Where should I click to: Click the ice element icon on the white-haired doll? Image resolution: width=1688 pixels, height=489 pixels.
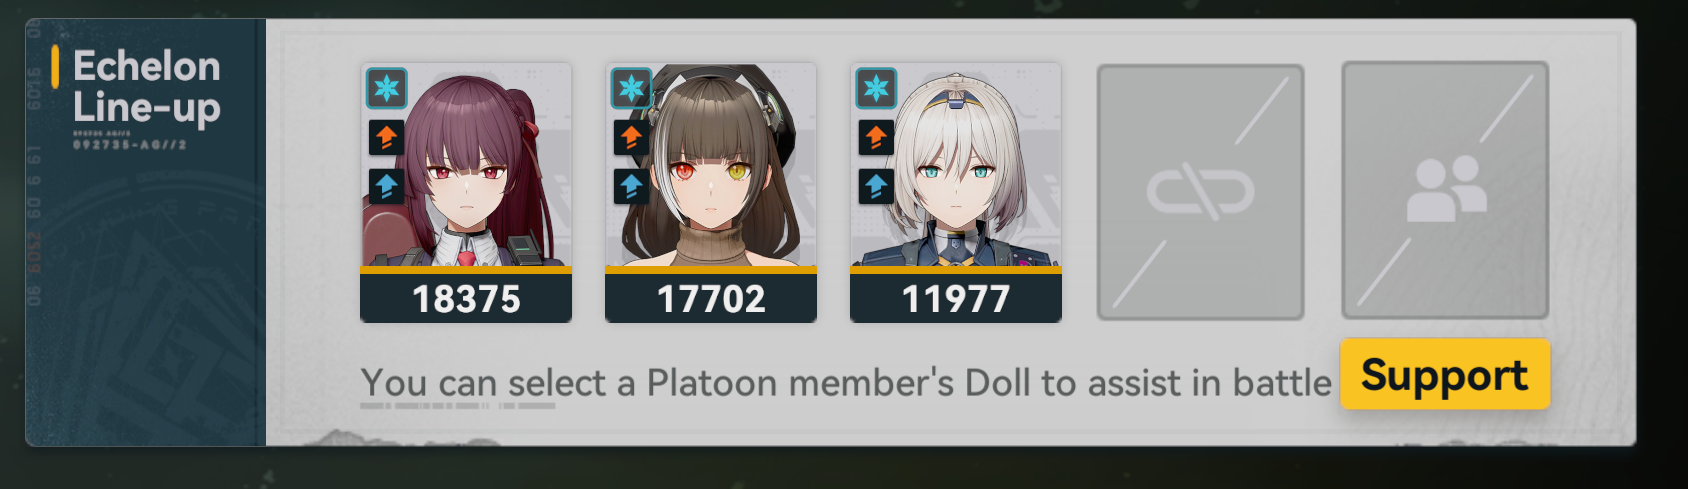(876, 89)
